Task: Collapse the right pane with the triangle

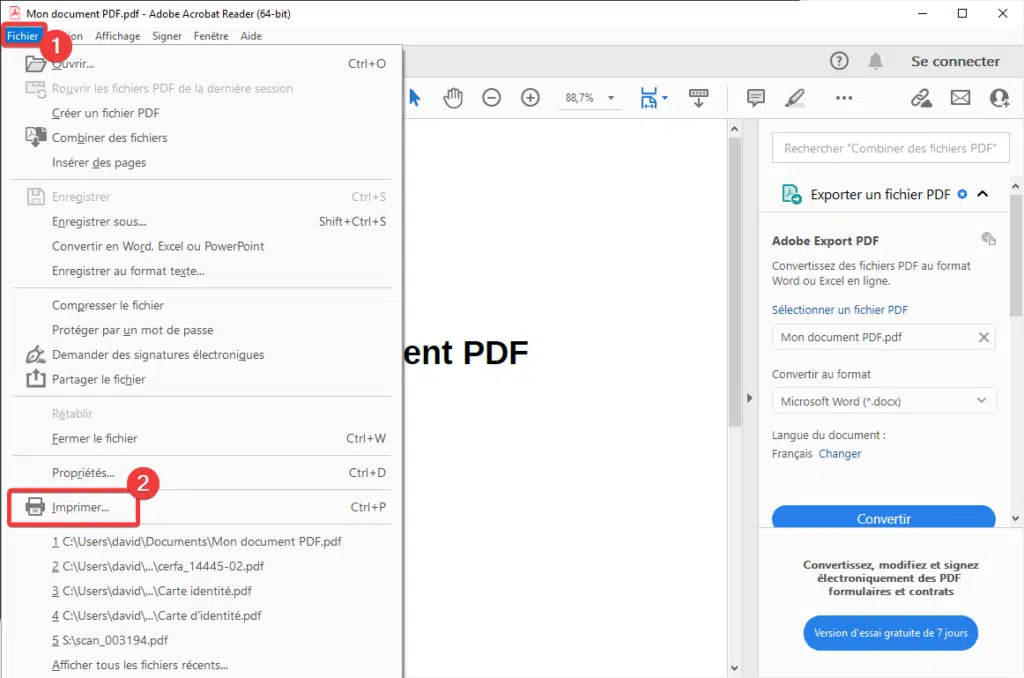Action: click(749, 398)
